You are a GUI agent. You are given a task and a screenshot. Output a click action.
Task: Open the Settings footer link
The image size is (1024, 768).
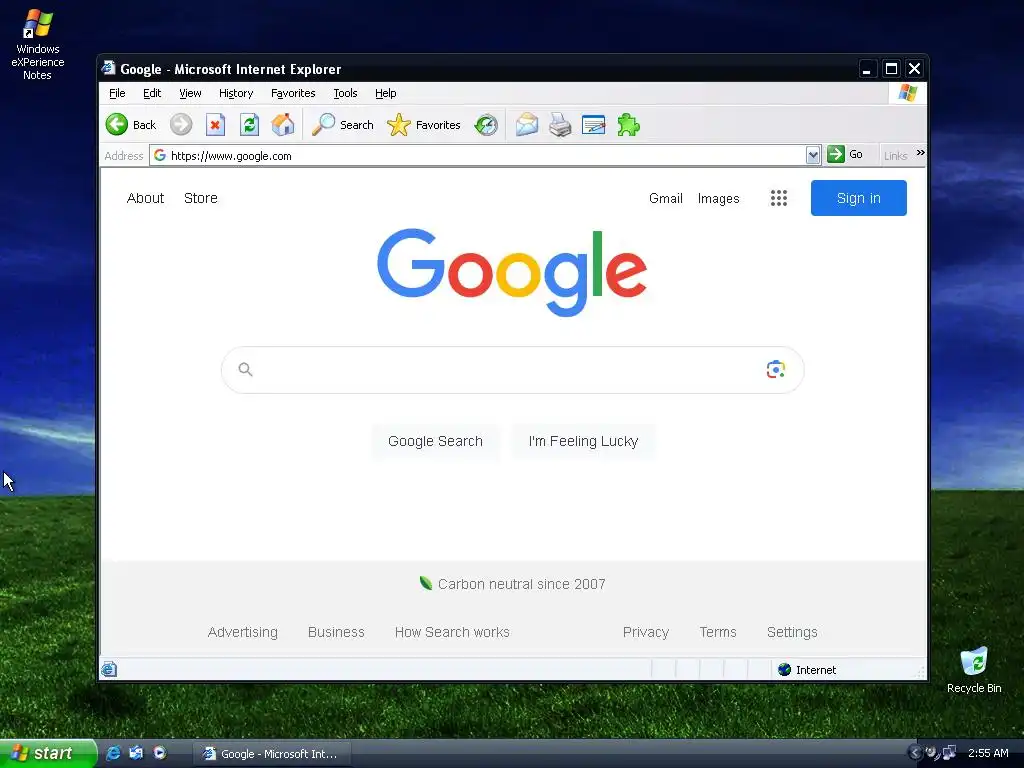tap(792, 632)
